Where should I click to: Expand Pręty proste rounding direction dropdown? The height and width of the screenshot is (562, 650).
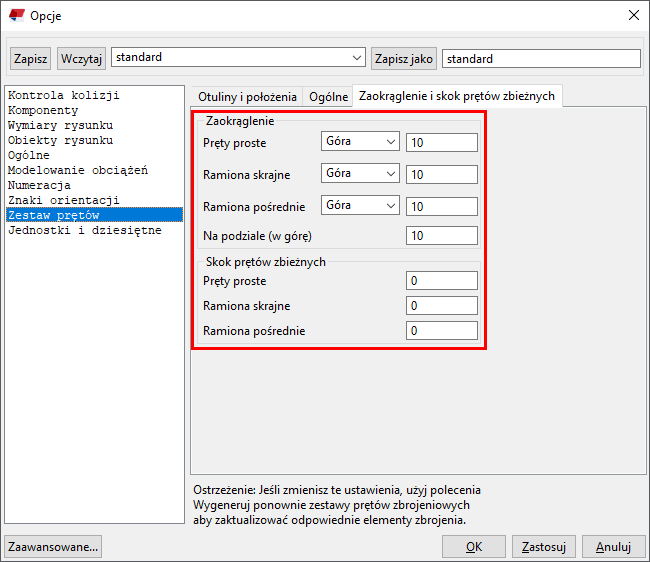coord(360,143)
